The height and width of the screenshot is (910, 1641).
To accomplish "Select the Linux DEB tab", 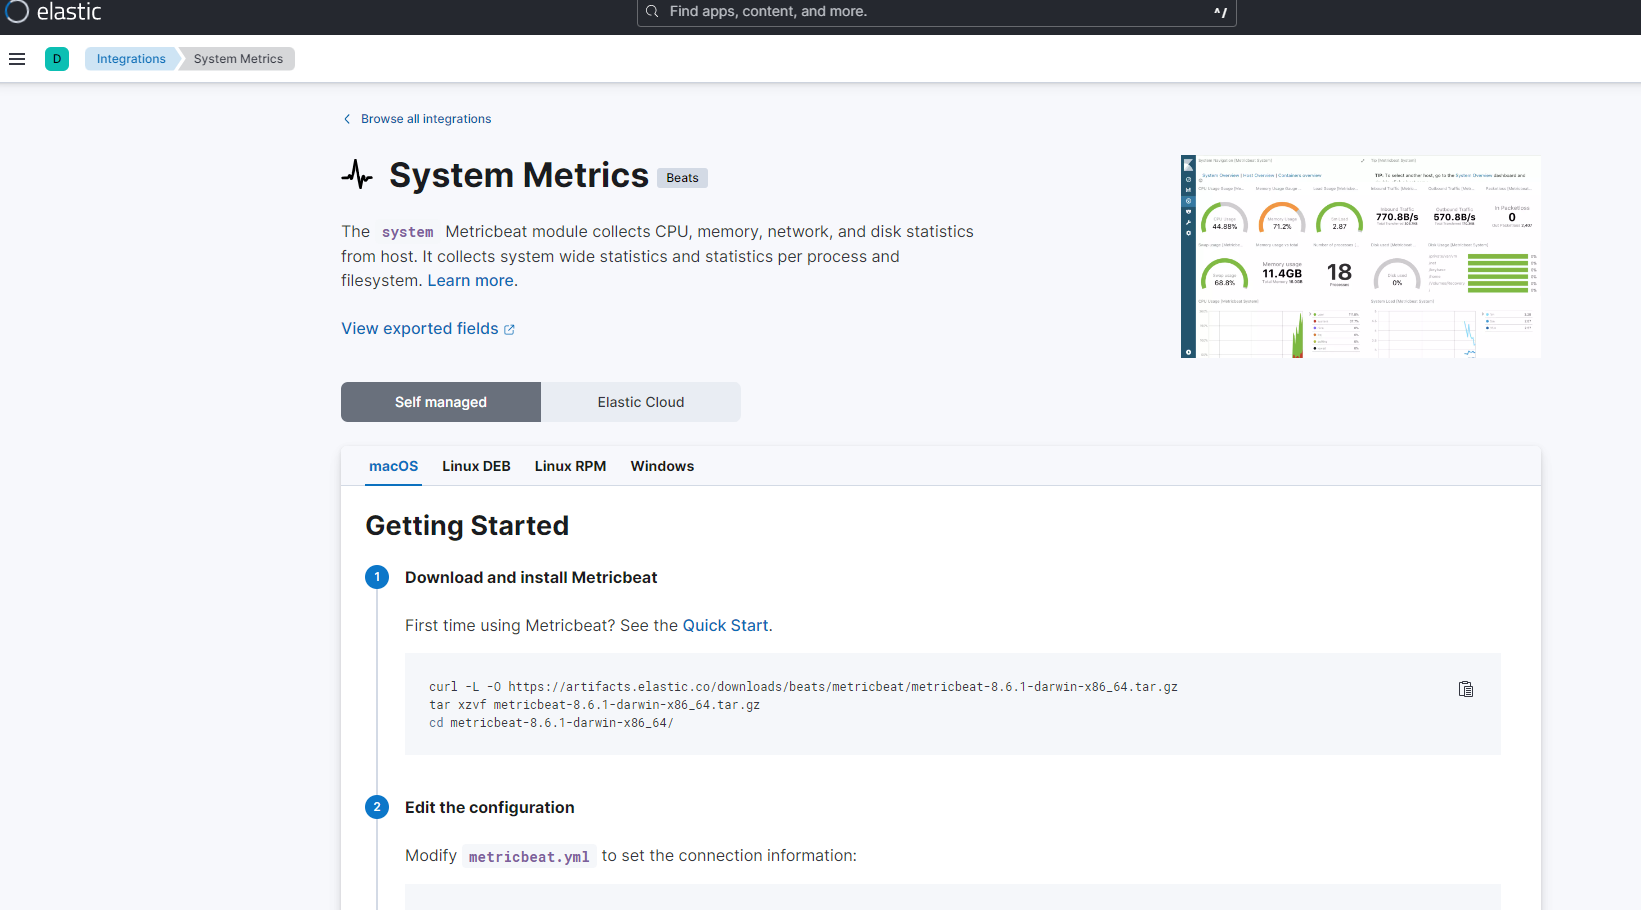I will 476,466.
